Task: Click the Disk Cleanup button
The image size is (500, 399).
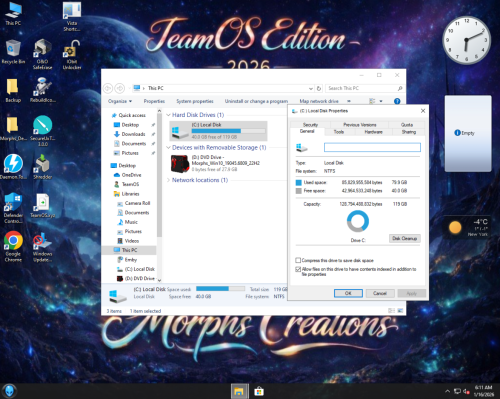Action: [x=405, y=238]
